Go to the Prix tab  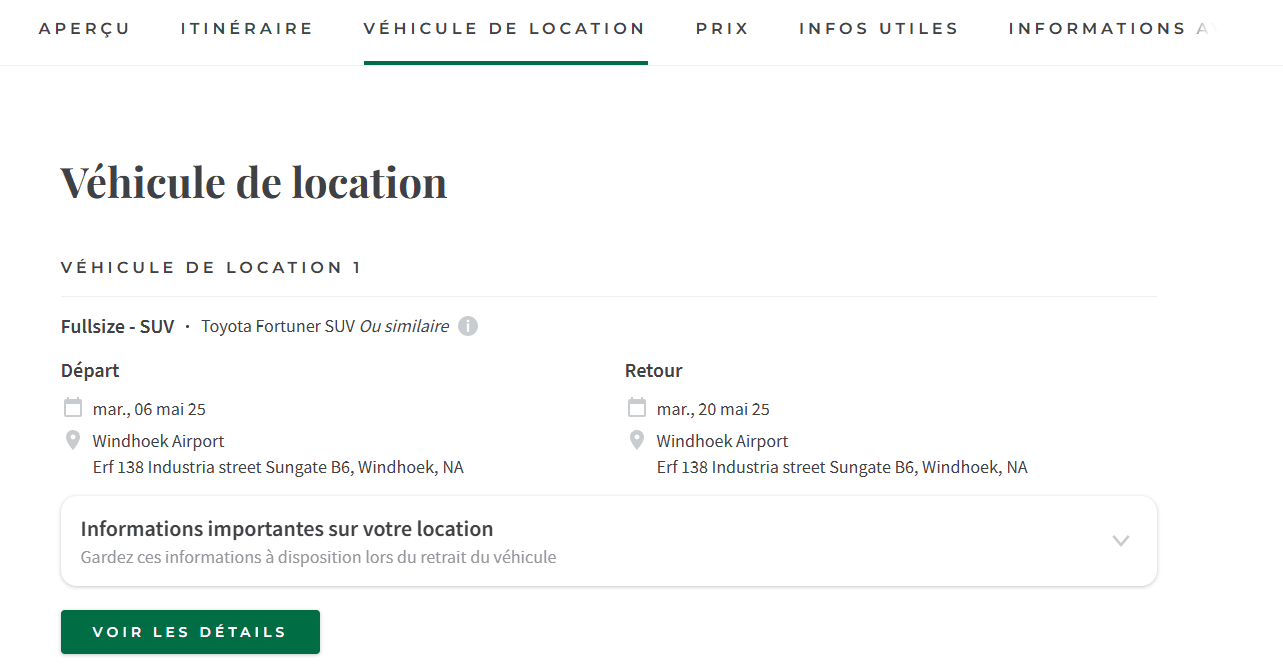[722, 29]
